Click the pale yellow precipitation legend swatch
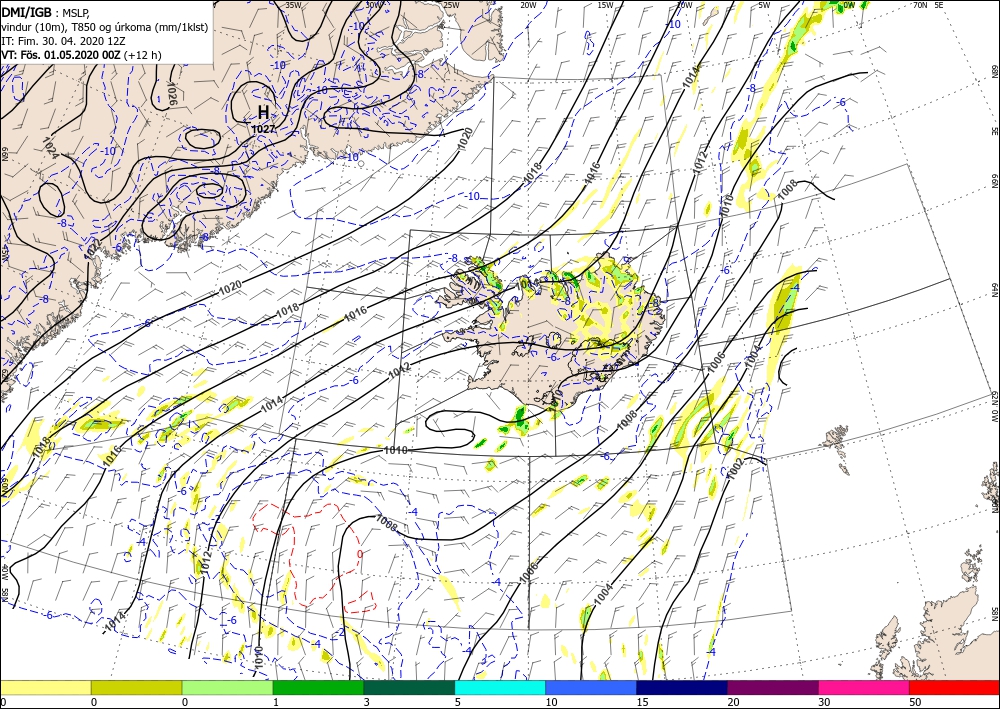 [45, 687]
